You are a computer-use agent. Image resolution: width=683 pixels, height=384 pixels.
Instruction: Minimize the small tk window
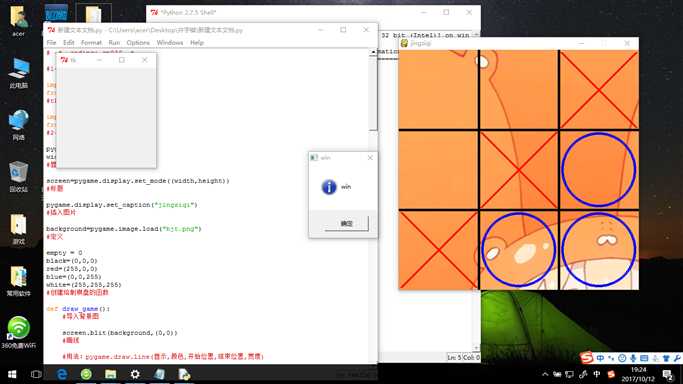(99, 60)
